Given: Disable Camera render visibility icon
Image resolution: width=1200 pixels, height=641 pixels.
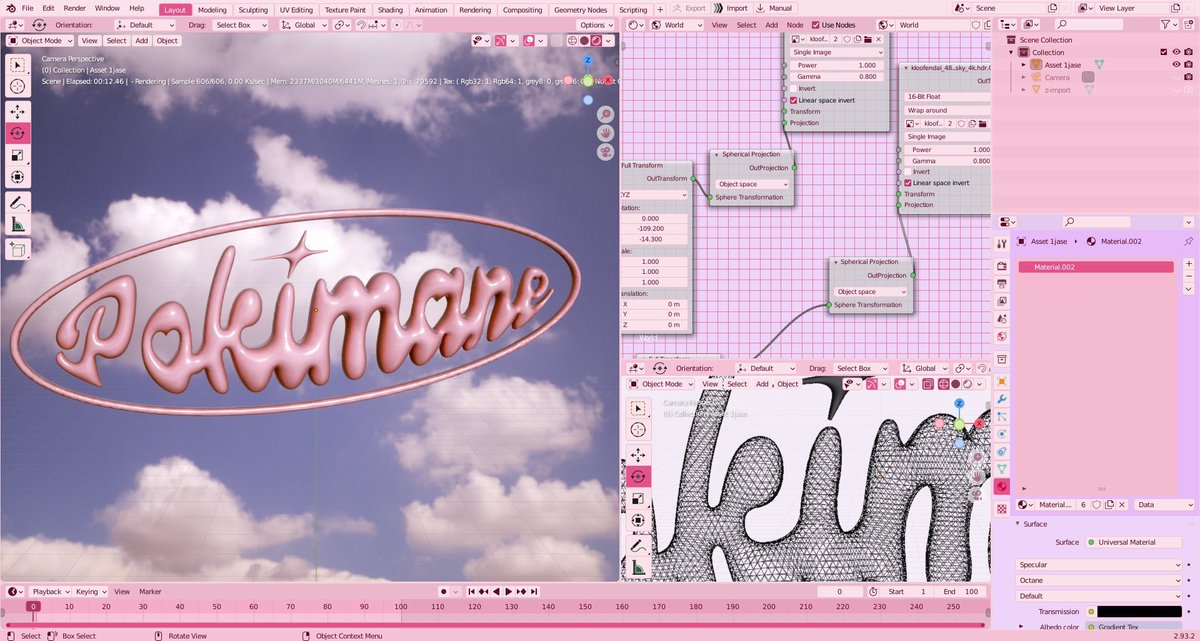Looking at the screenshot, I should (1189, 77).
